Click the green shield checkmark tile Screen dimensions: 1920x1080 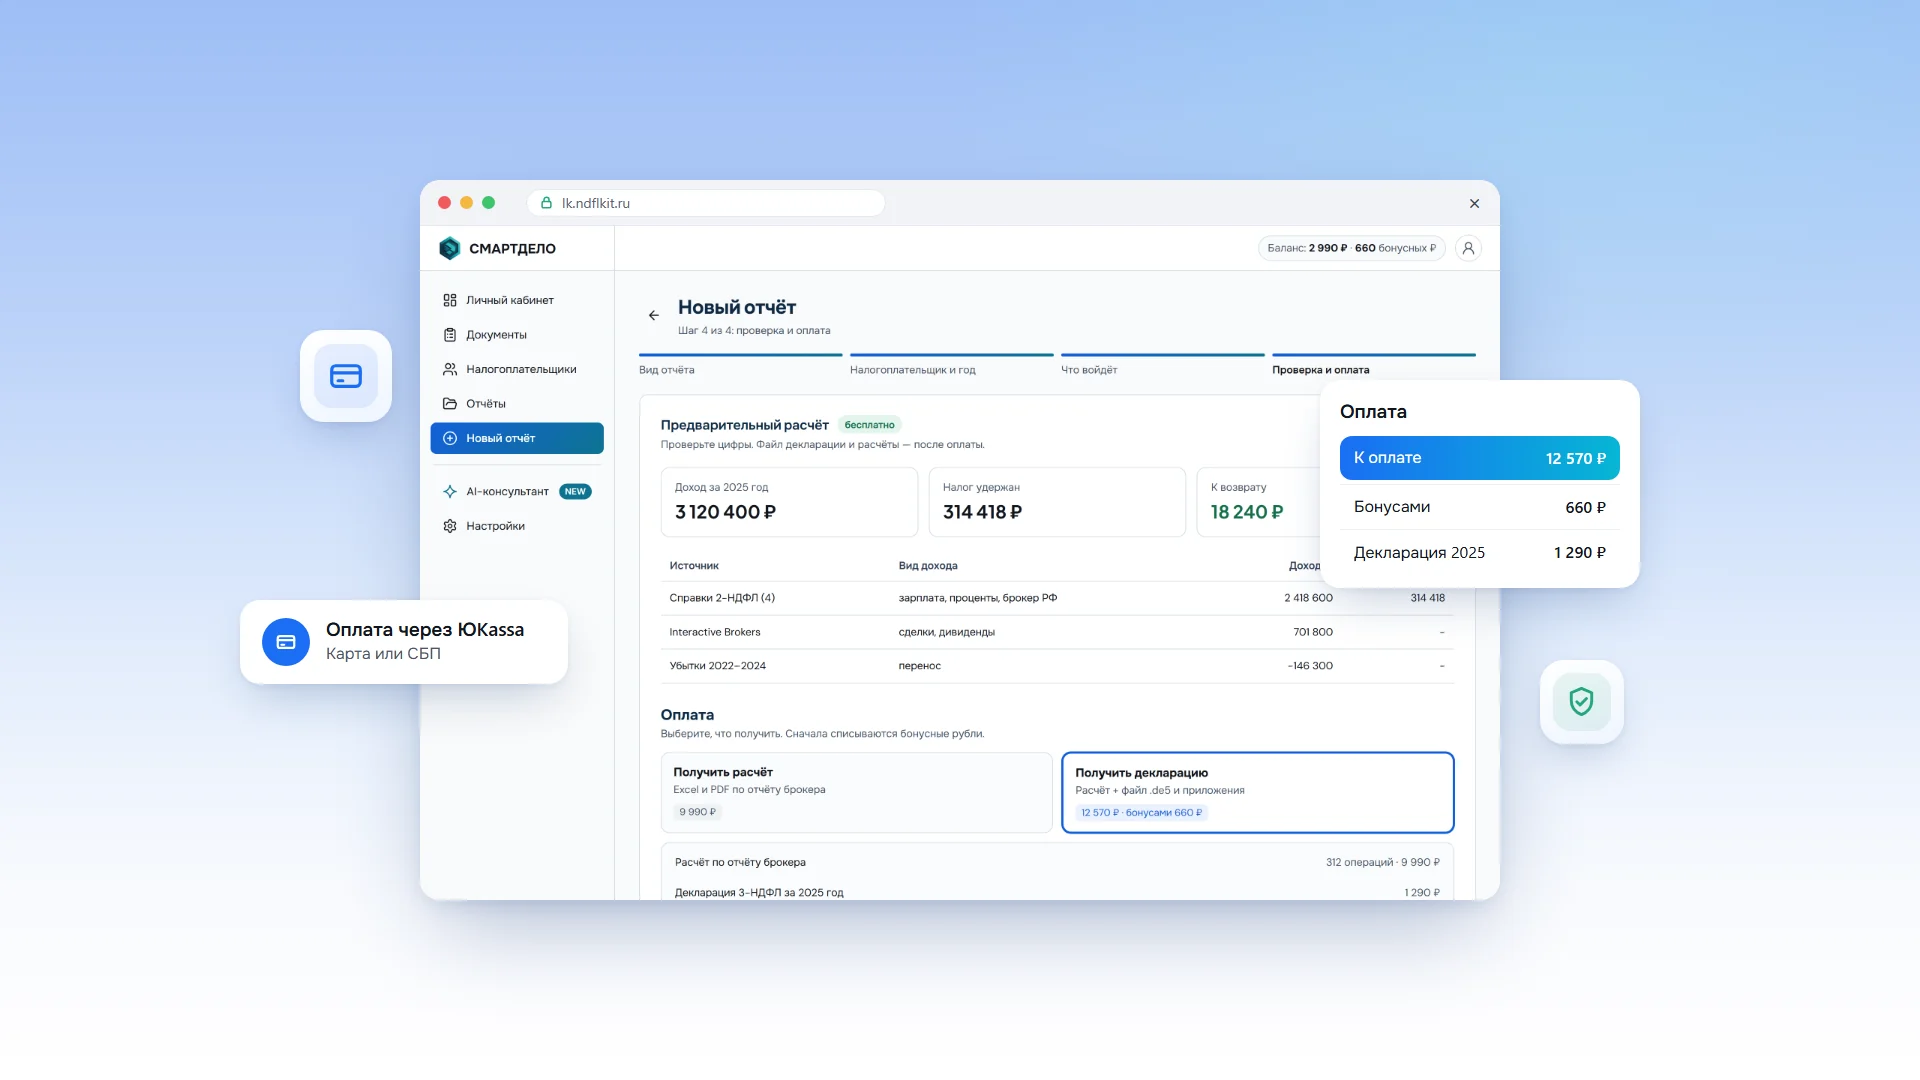1581,702
